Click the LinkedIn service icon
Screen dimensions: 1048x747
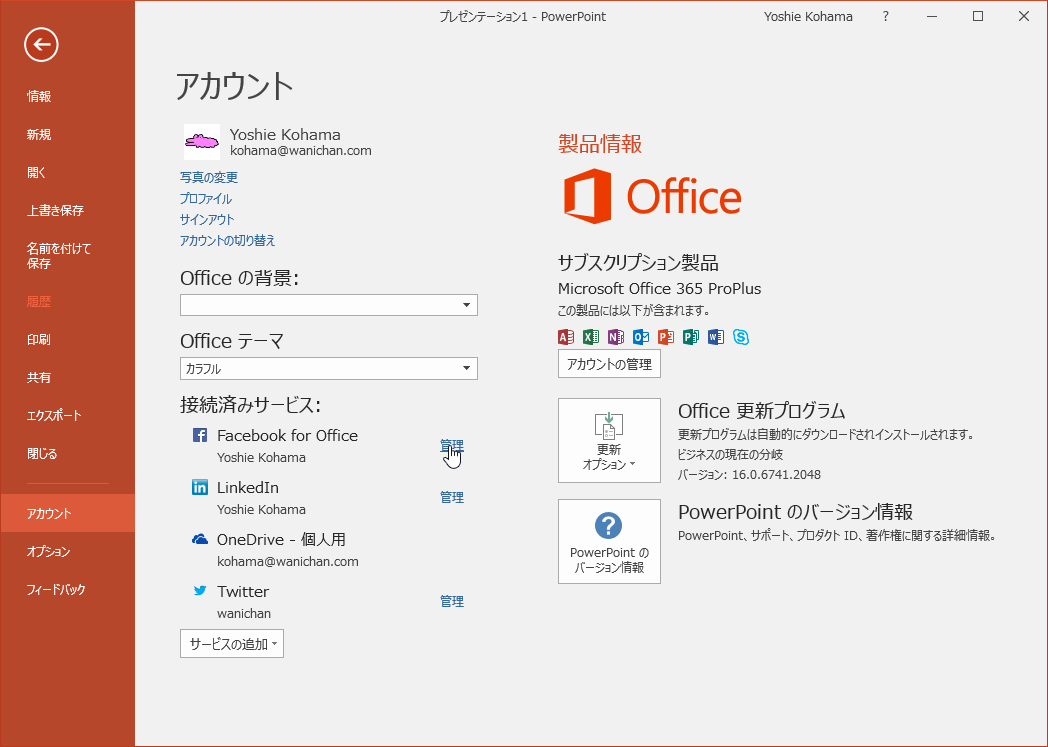coord(200,487)
